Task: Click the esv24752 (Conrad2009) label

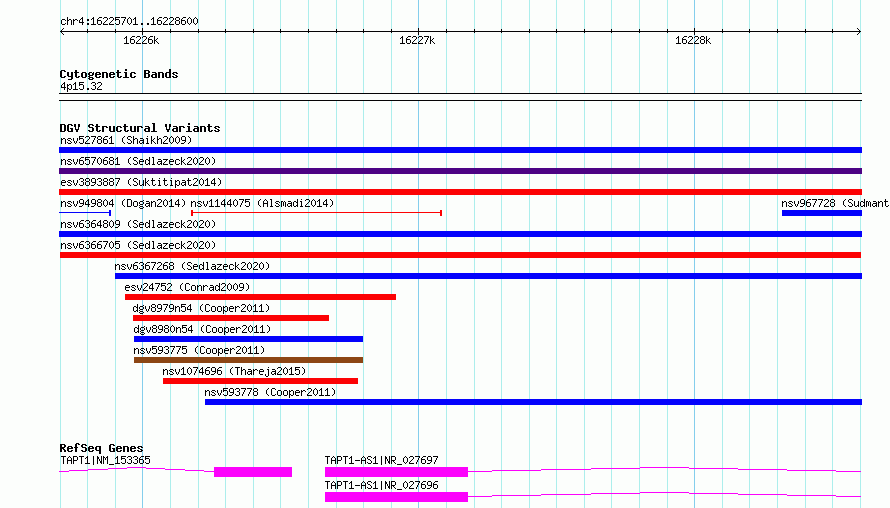Action: point(187,287)
